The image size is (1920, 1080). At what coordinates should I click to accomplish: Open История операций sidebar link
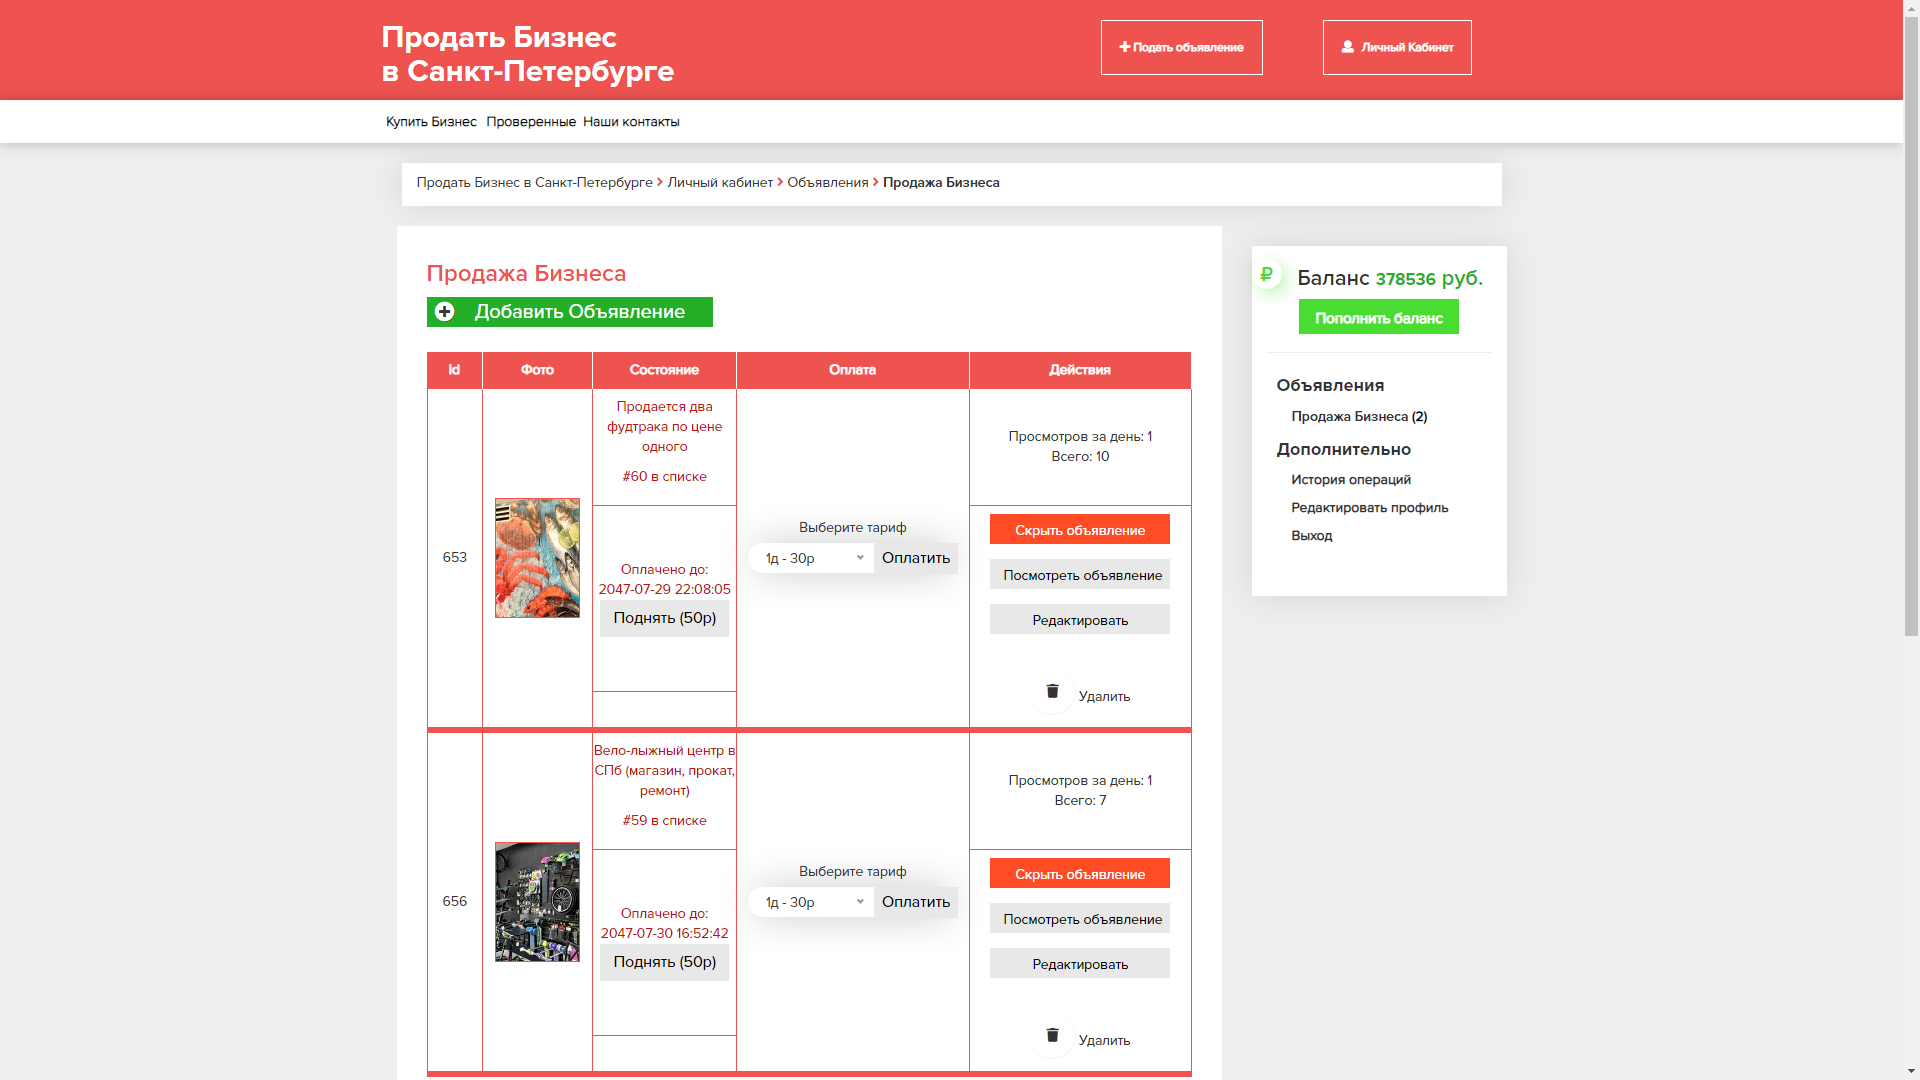(1350, 480)
